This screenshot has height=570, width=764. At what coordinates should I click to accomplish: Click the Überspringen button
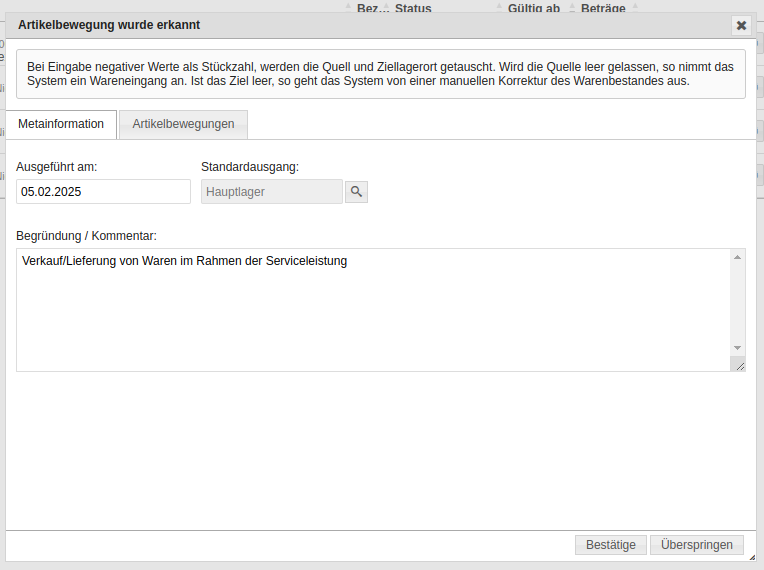[x=697, y=545]
